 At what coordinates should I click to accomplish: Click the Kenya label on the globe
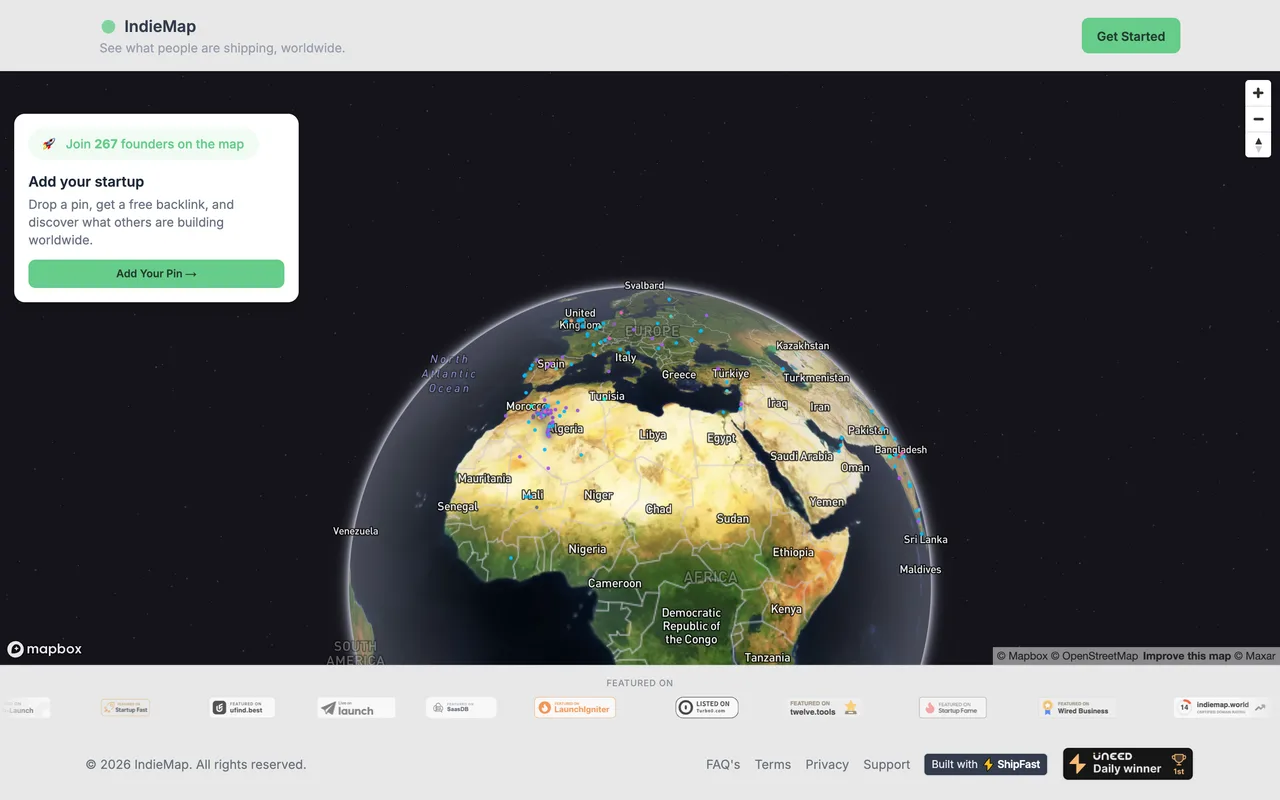coord(786,609)
